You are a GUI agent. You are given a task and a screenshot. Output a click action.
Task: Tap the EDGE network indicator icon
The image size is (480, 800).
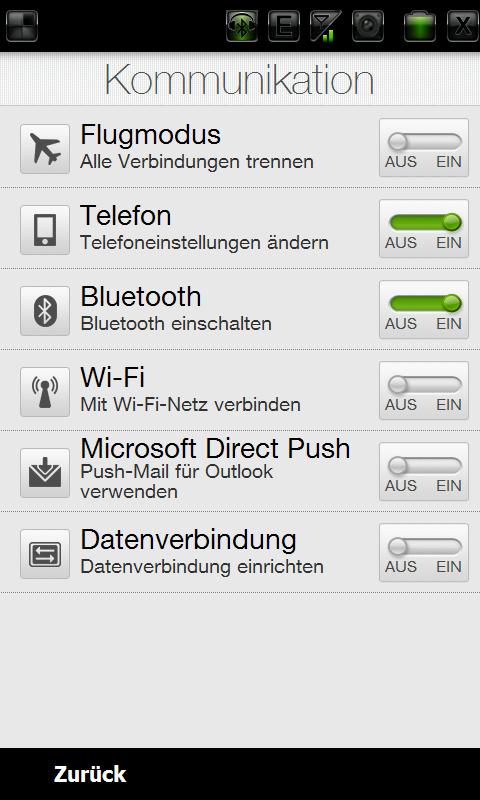[284, 26]
